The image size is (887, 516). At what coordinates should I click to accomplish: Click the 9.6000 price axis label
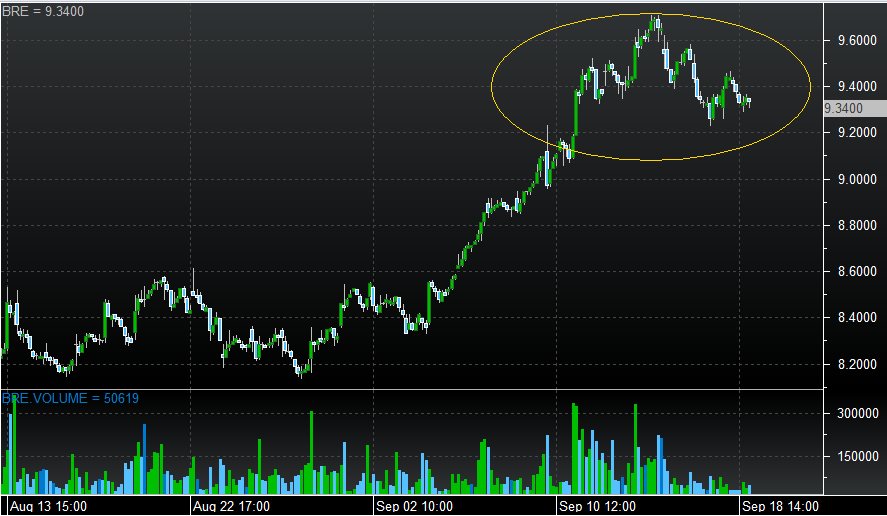point(858,40)
